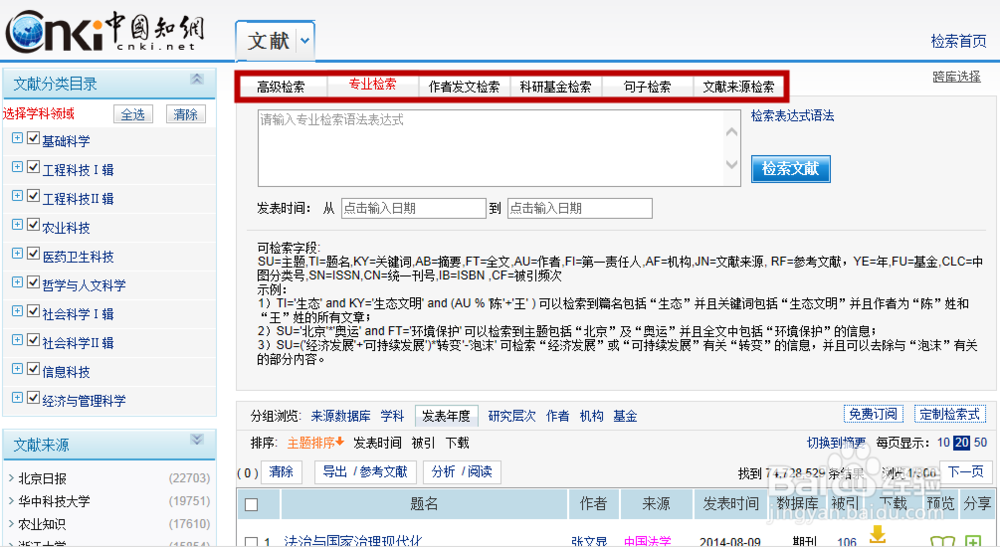Viewport: 1000px width, 547px height.
Task: Toggle the 哲学与人文科学 checkbox
Action: click(x=34, y=282)
